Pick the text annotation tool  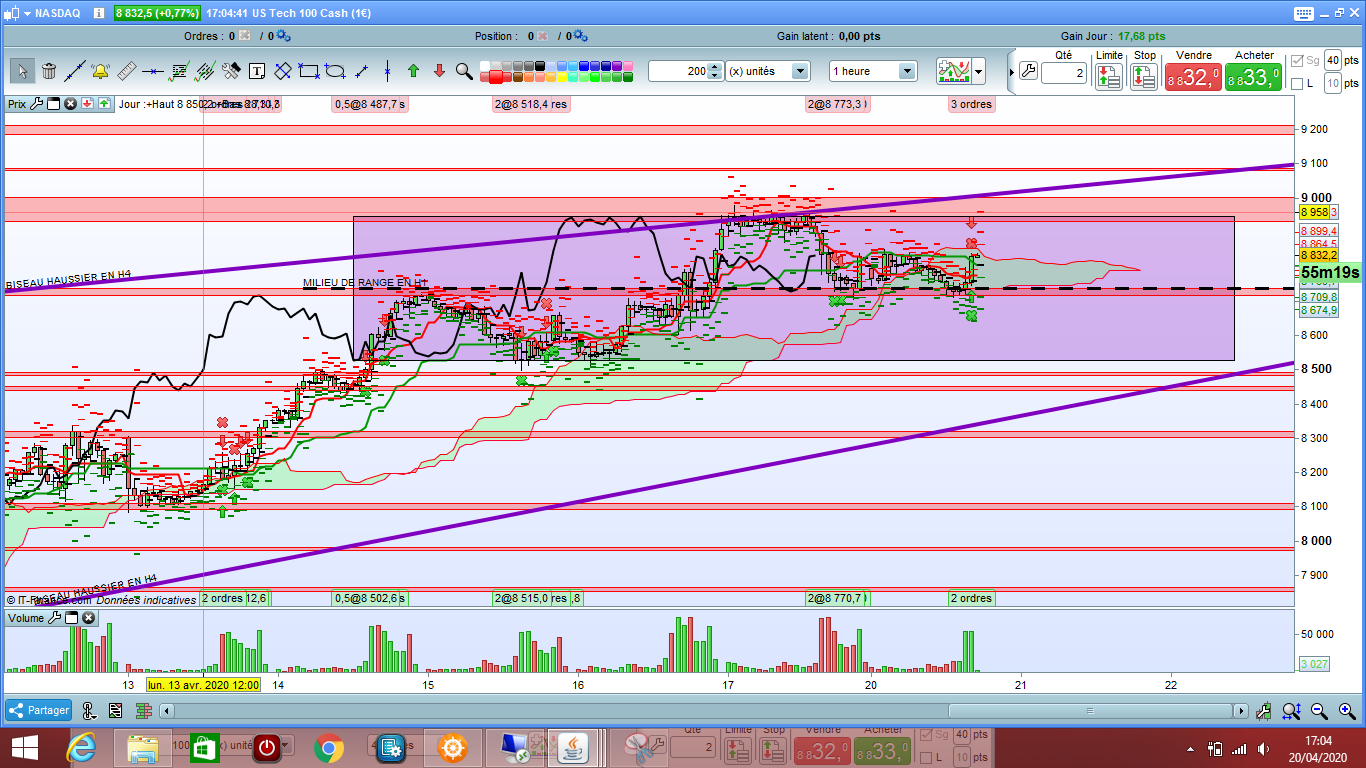click(x=257, y=71)
